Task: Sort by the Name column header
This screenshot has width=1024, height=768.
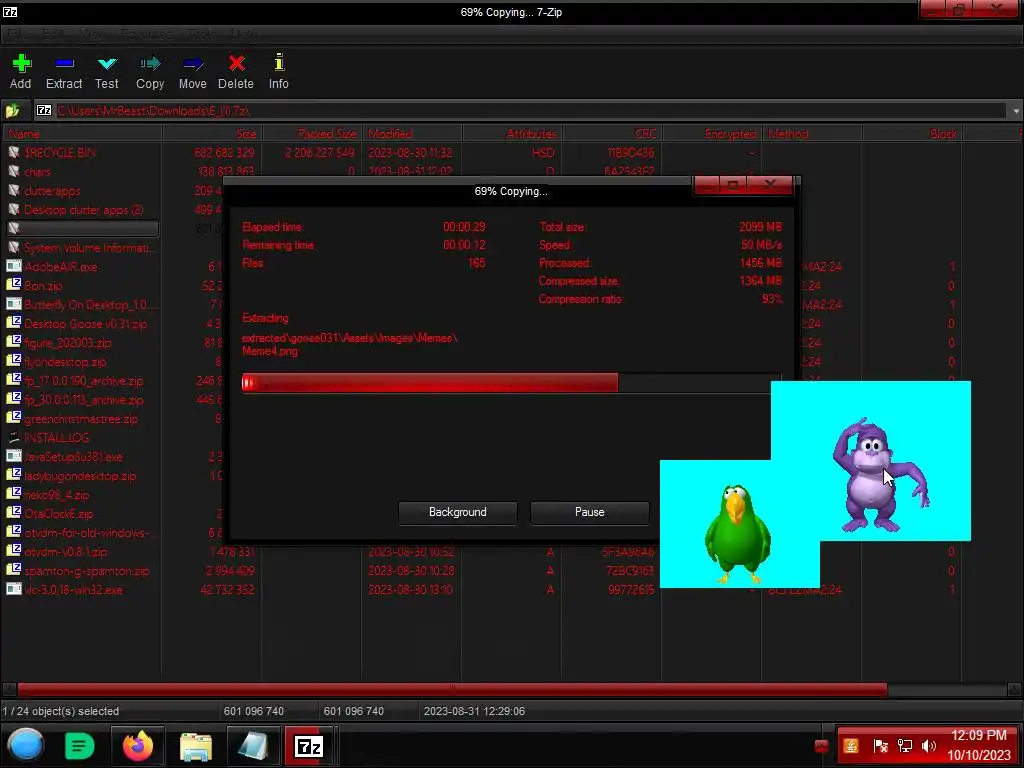Action: click(x=82, y=134)
